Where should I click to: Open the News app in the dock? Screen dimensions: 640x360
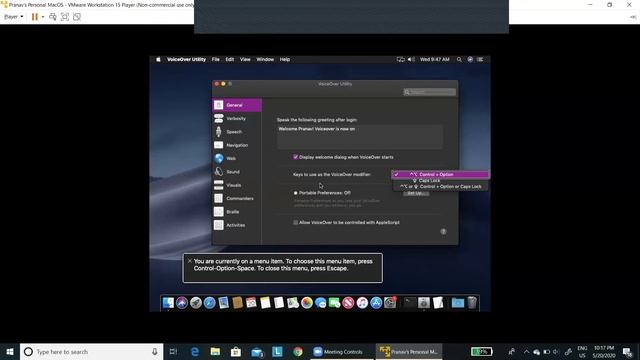tap(349, 303)
